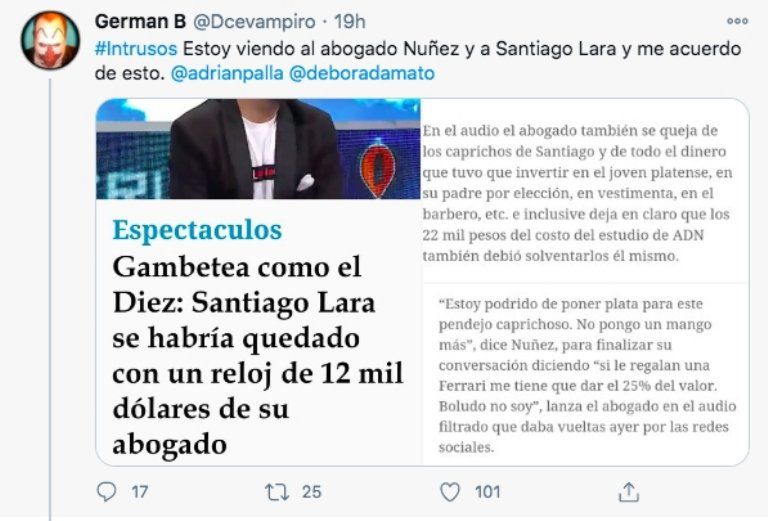Screen dimensions: 768x521
Task: Open the quoted Estoy podrido text image
Action: coord(586,375)
